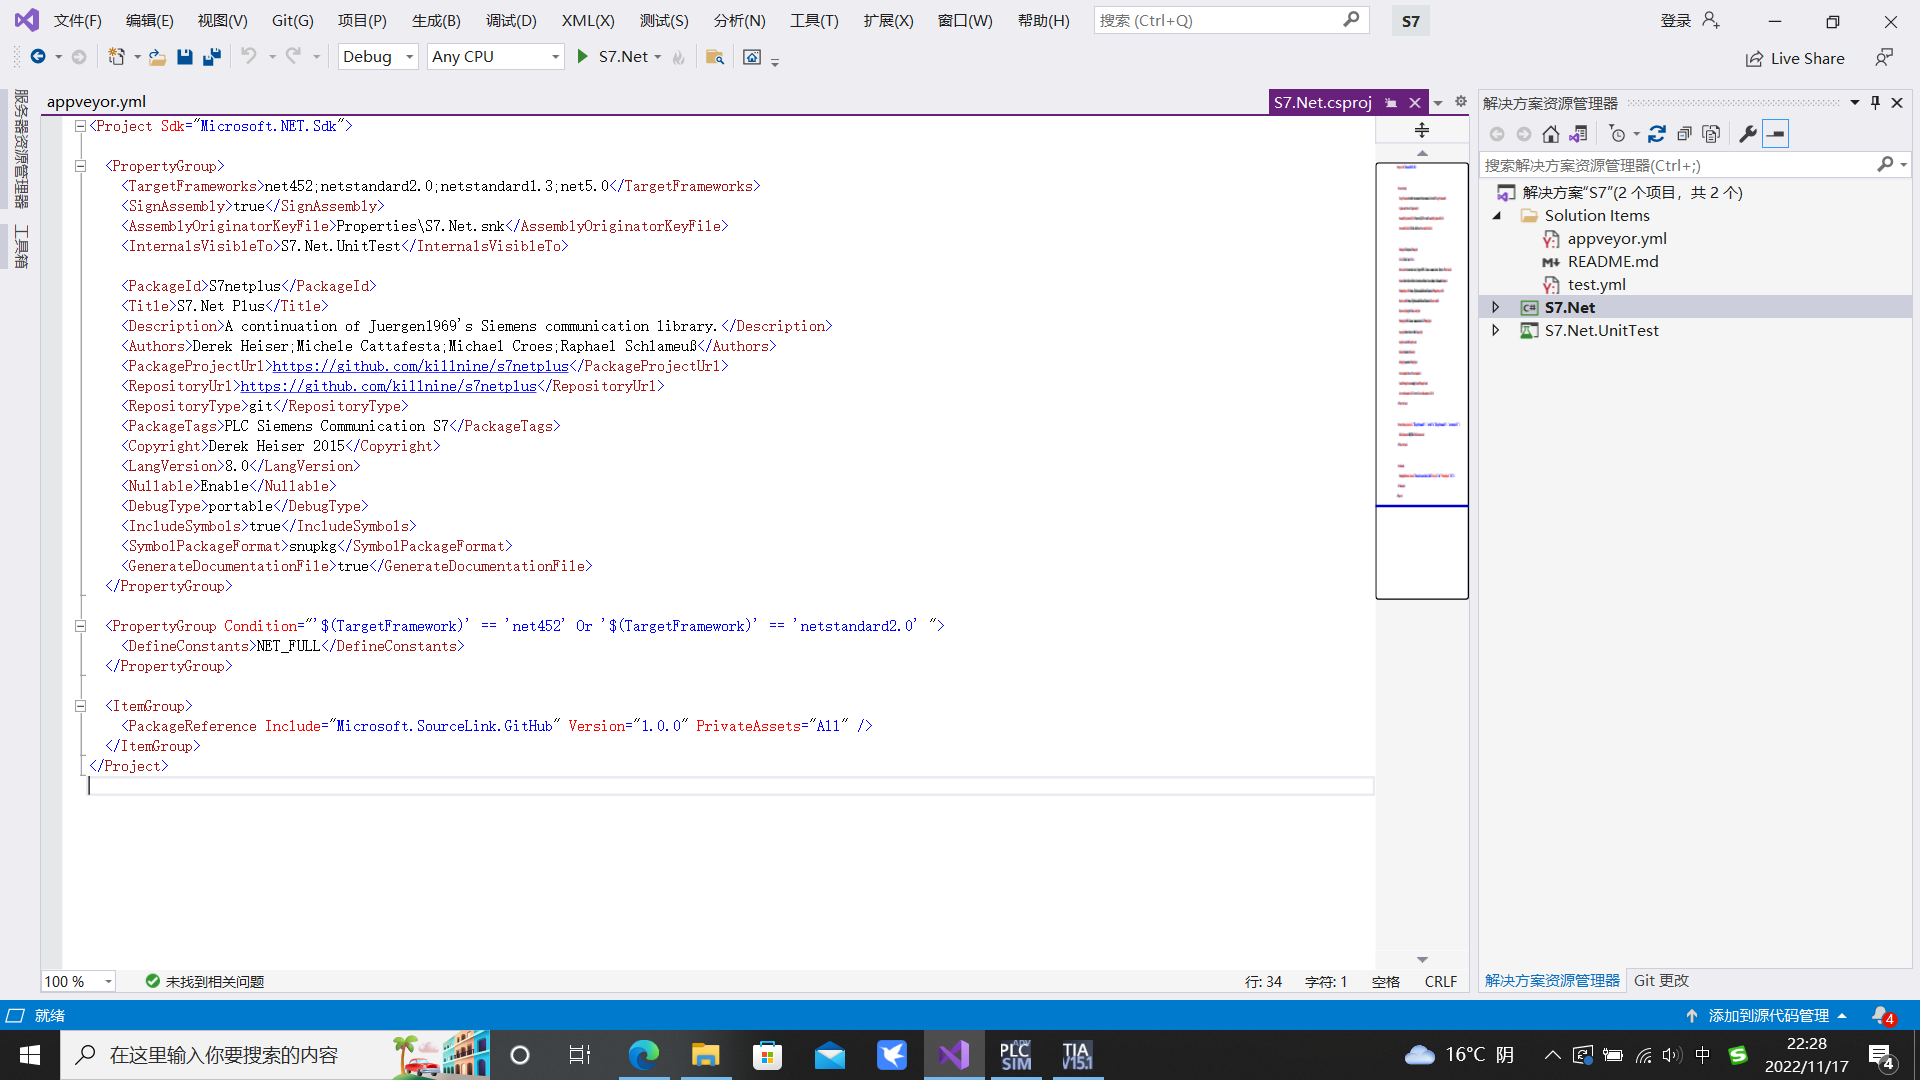Click the Find in Files toolbar icon
Screen dimensions: 1920x1080
[714, 57]
